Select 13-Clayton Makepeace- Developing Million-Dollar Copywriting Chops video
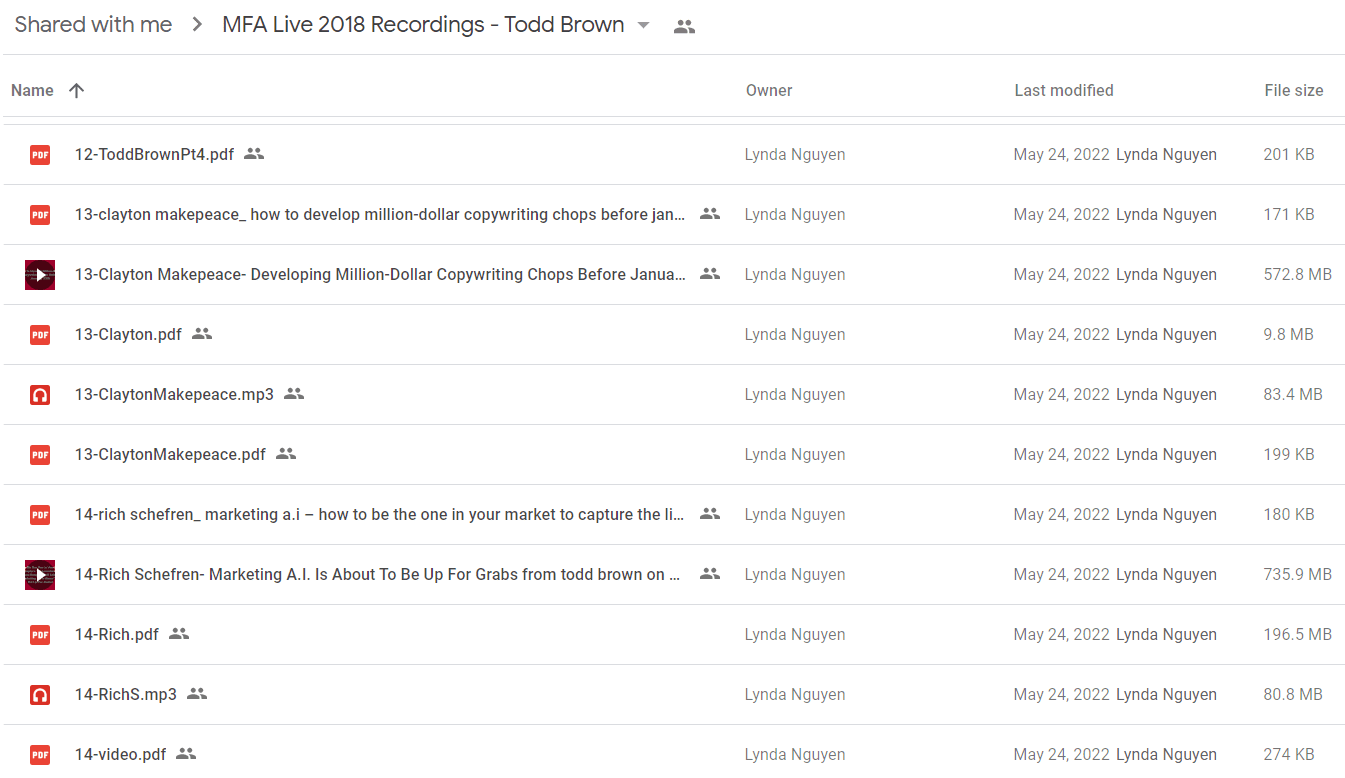 381,275
